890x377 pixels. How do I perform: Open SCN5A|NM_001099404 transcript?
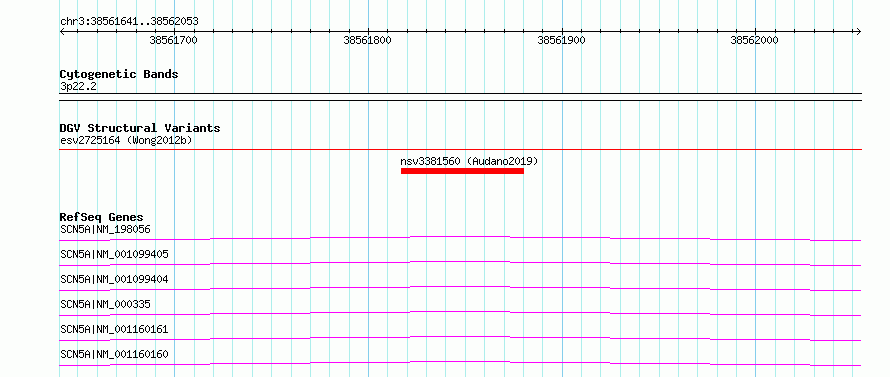tap(114, 279)
